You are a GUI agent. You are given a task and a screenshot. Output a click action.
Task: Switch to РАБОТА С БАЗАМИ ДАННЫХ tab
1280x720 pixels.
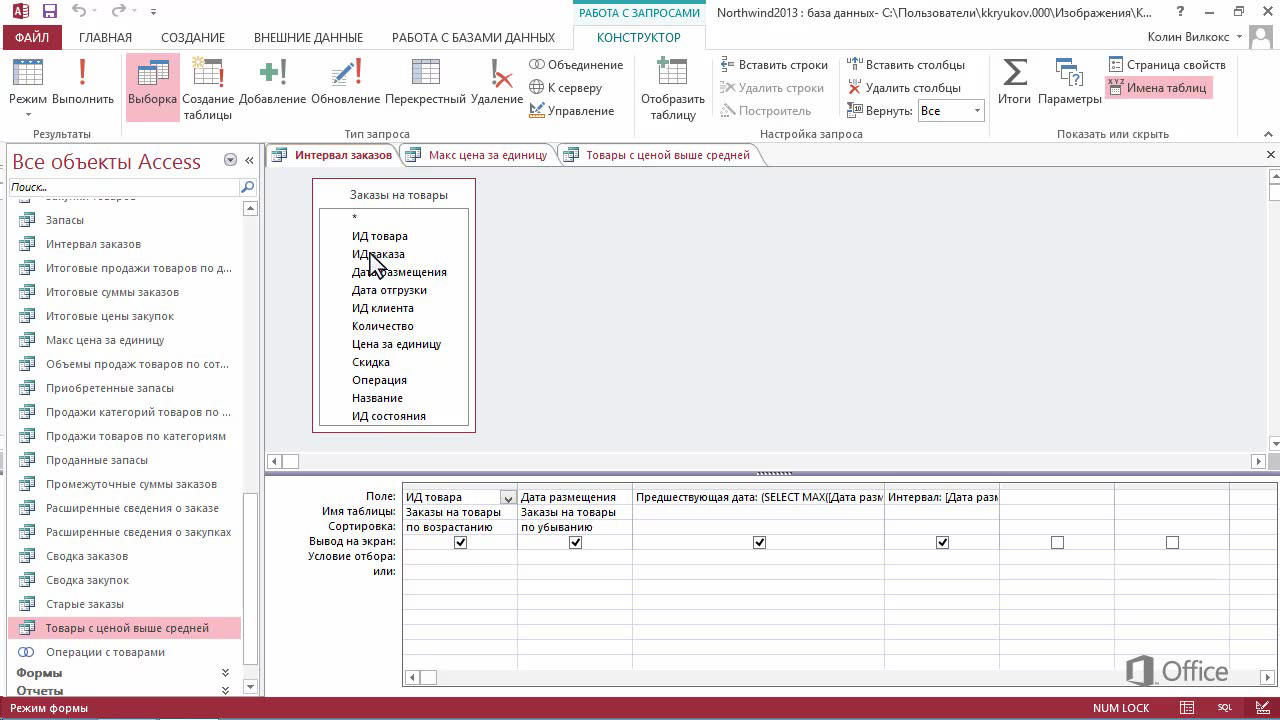(473, 37)
